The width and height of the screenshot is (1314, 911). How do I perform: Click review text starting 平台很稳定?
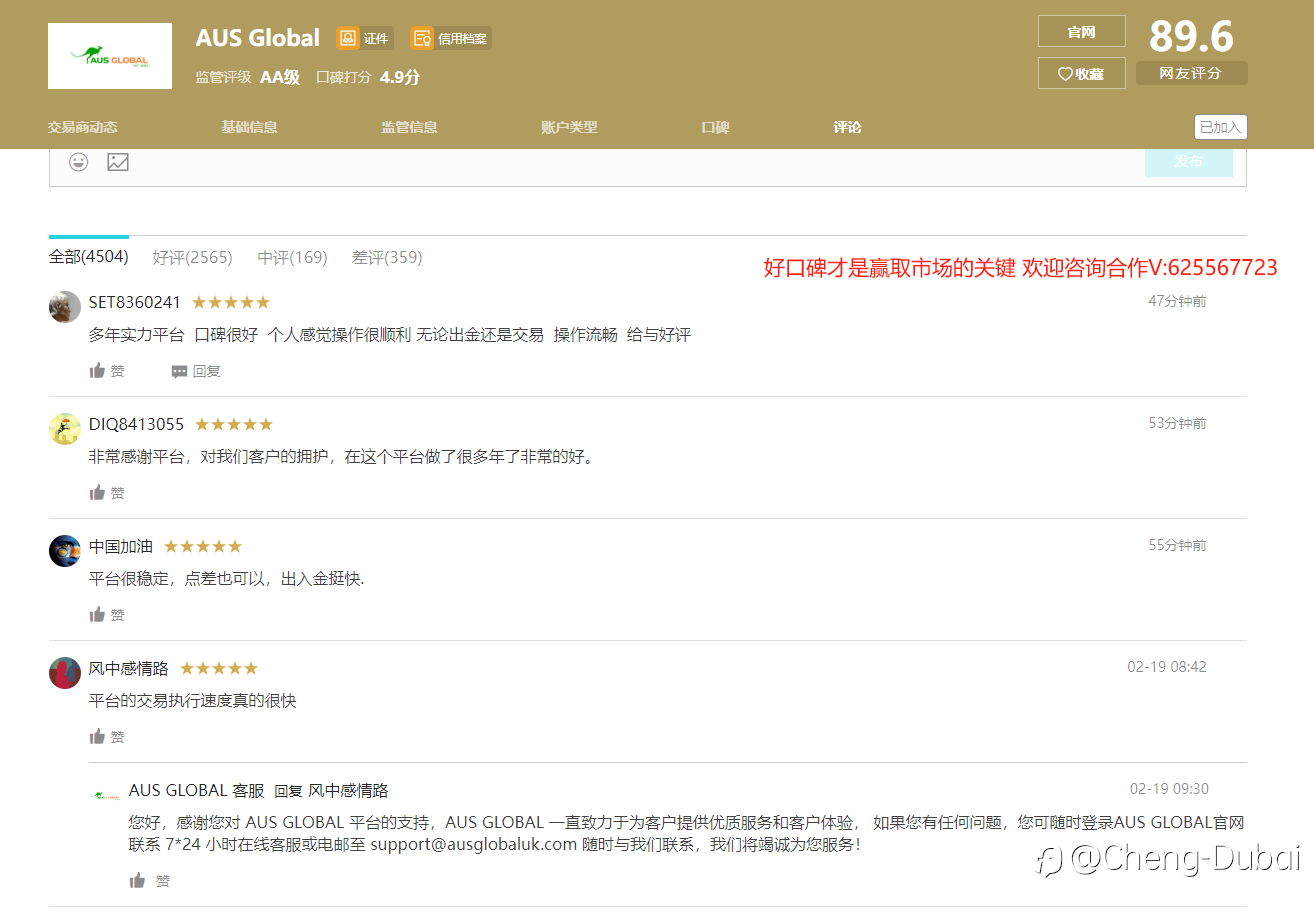click(x=227, y=579)
